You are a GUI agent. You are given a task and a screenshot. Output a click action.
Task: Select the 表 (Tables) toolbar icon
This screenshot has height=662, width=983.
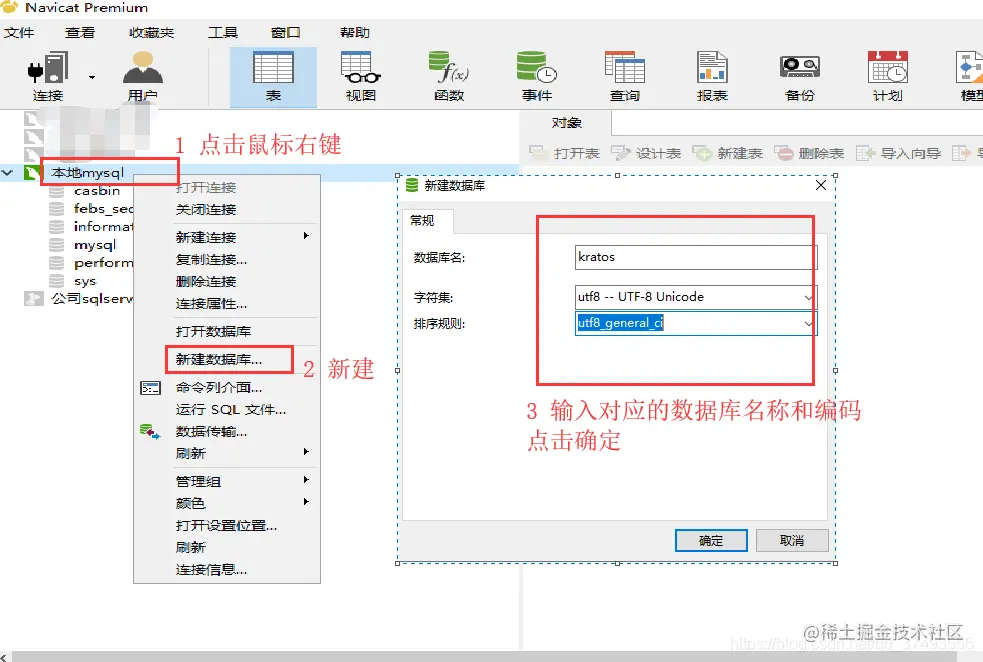pyautogui.click(x=273, y=74)
